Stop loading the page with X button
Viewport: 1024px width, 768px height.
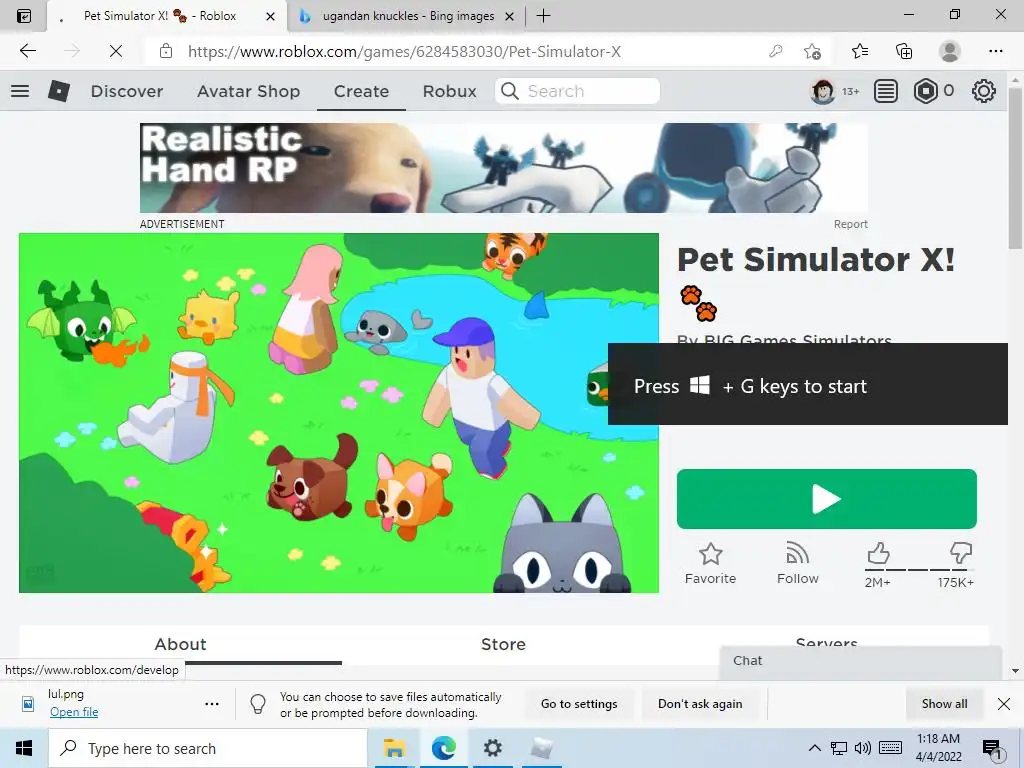tap(116, 51)
